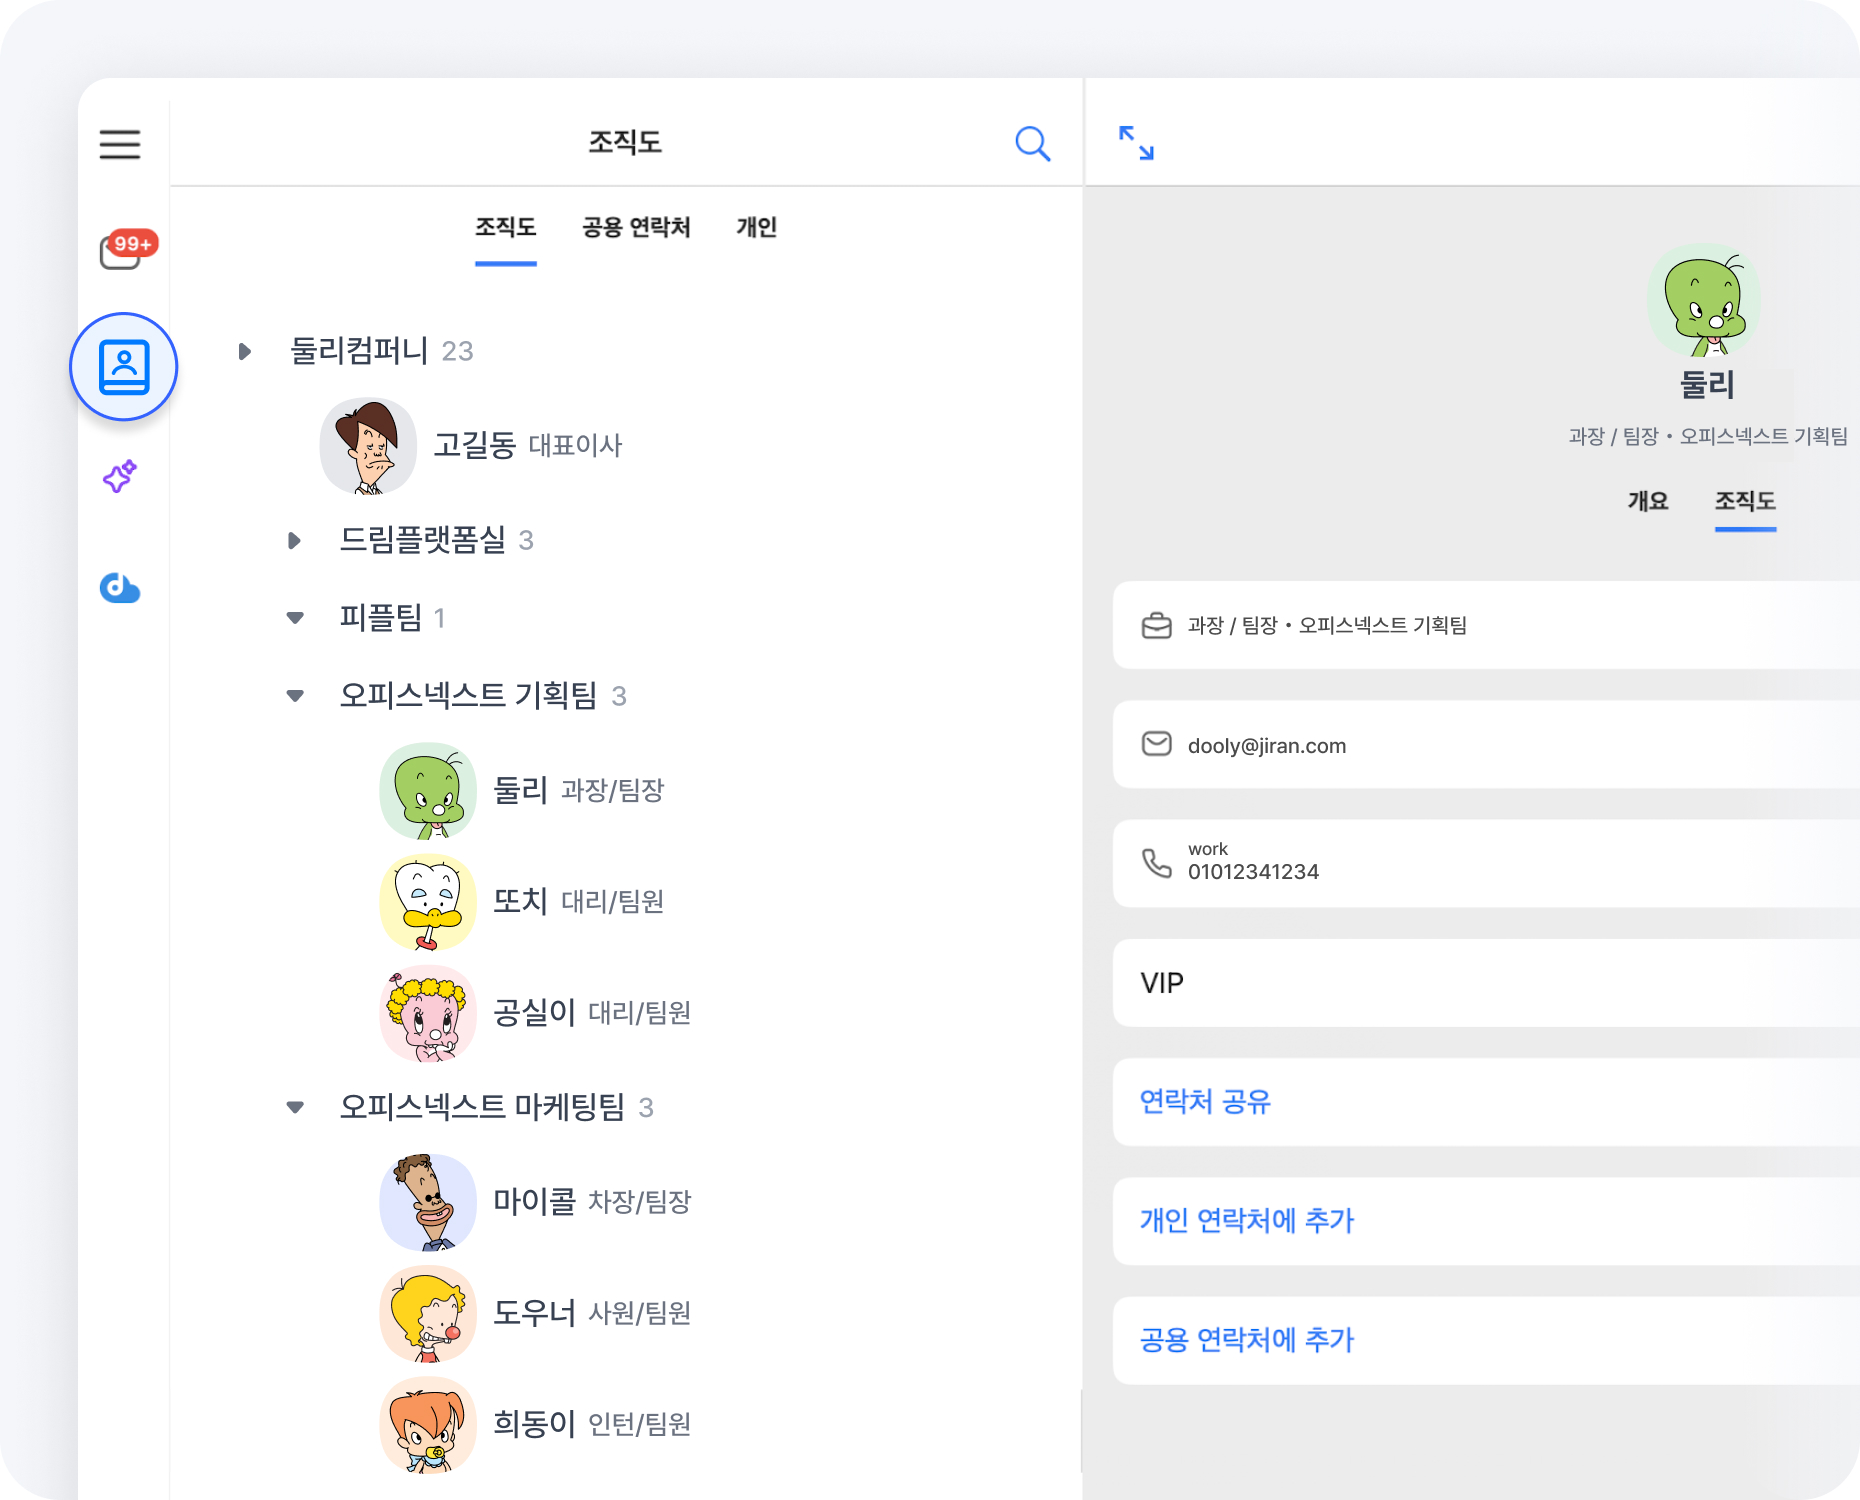Click the phone icon beside work number
Image resolution: width=1860 pixels, height=1500 pixels.
(x=1157, y=863)
